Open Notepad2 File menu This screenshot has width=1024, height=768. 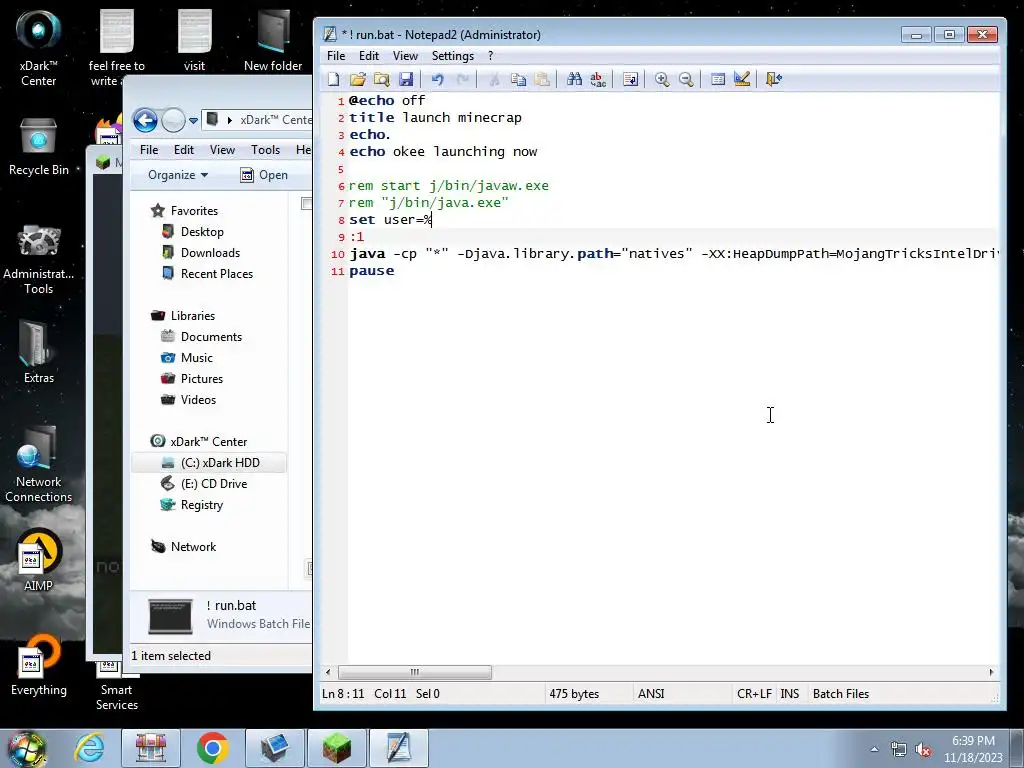coord(336,56)
